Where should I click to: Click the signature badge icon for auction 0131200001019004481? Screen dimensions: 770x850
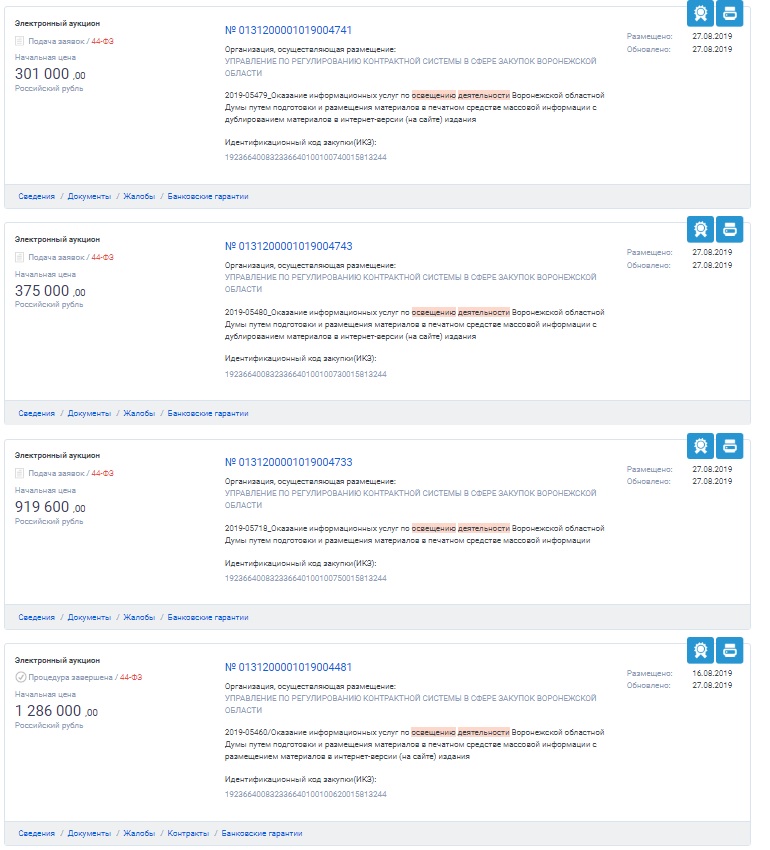700,650
